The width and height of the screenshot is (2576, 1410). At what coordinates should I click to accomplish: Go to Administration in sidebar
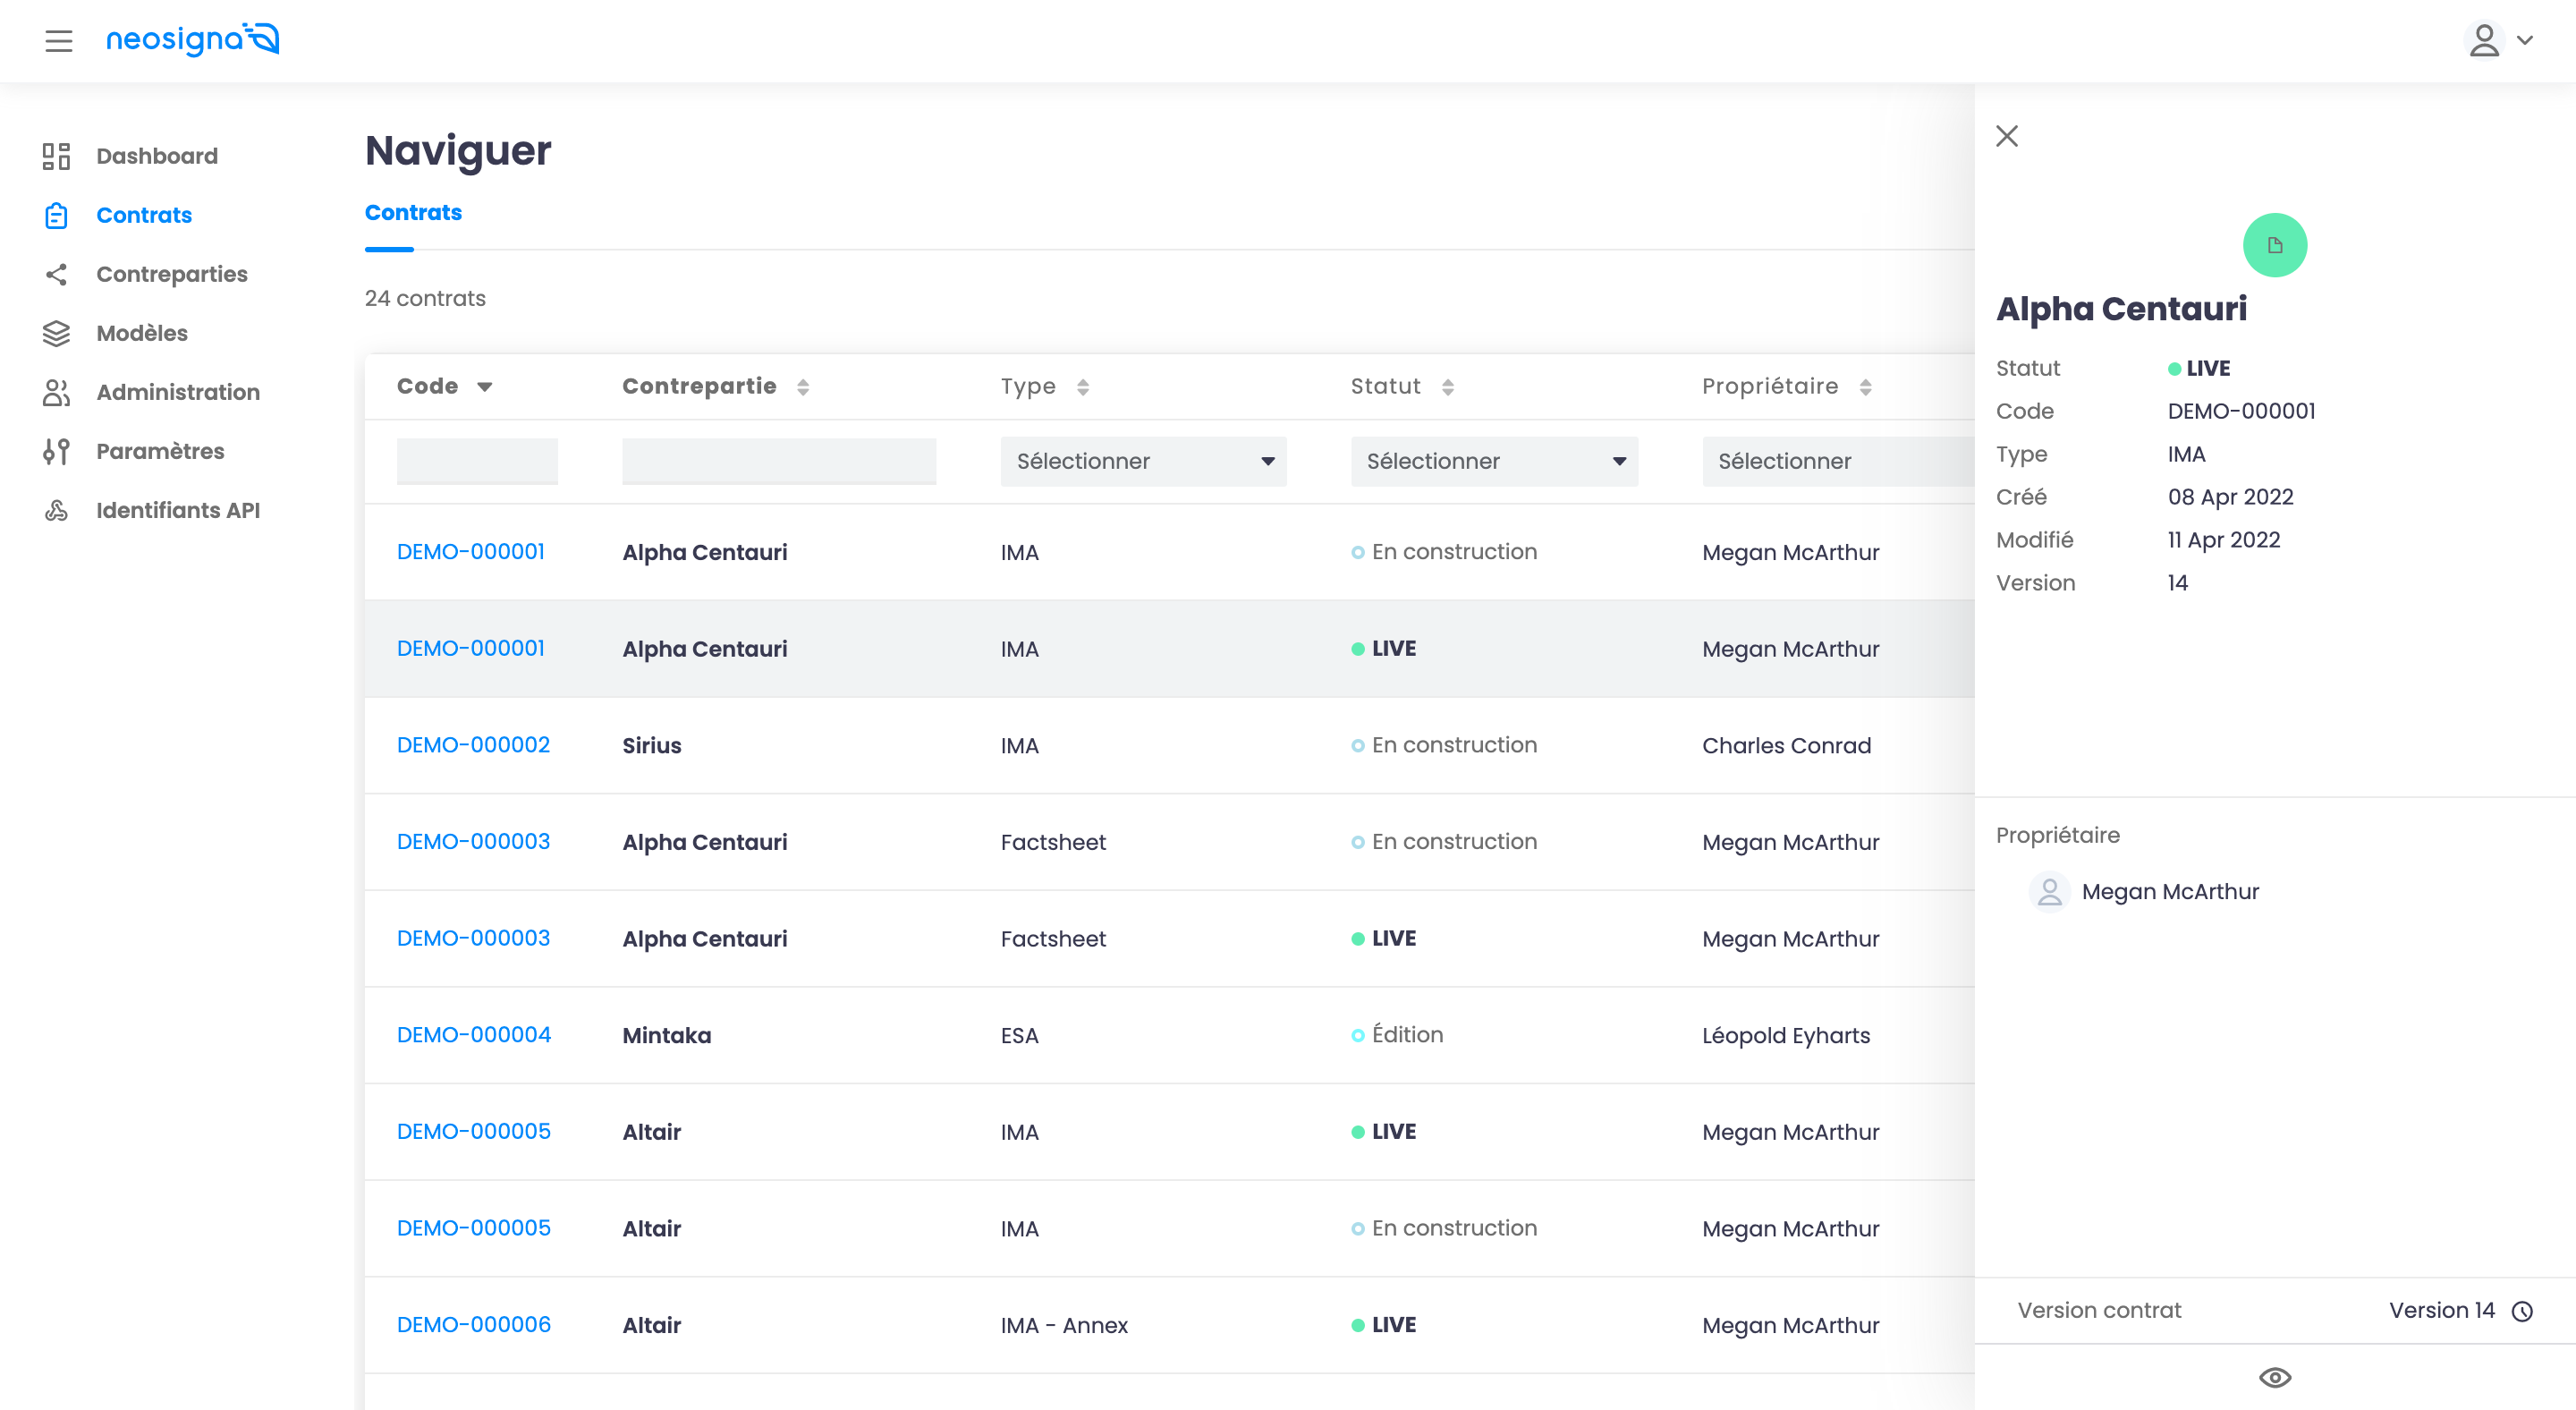click(x=178, y=392)
